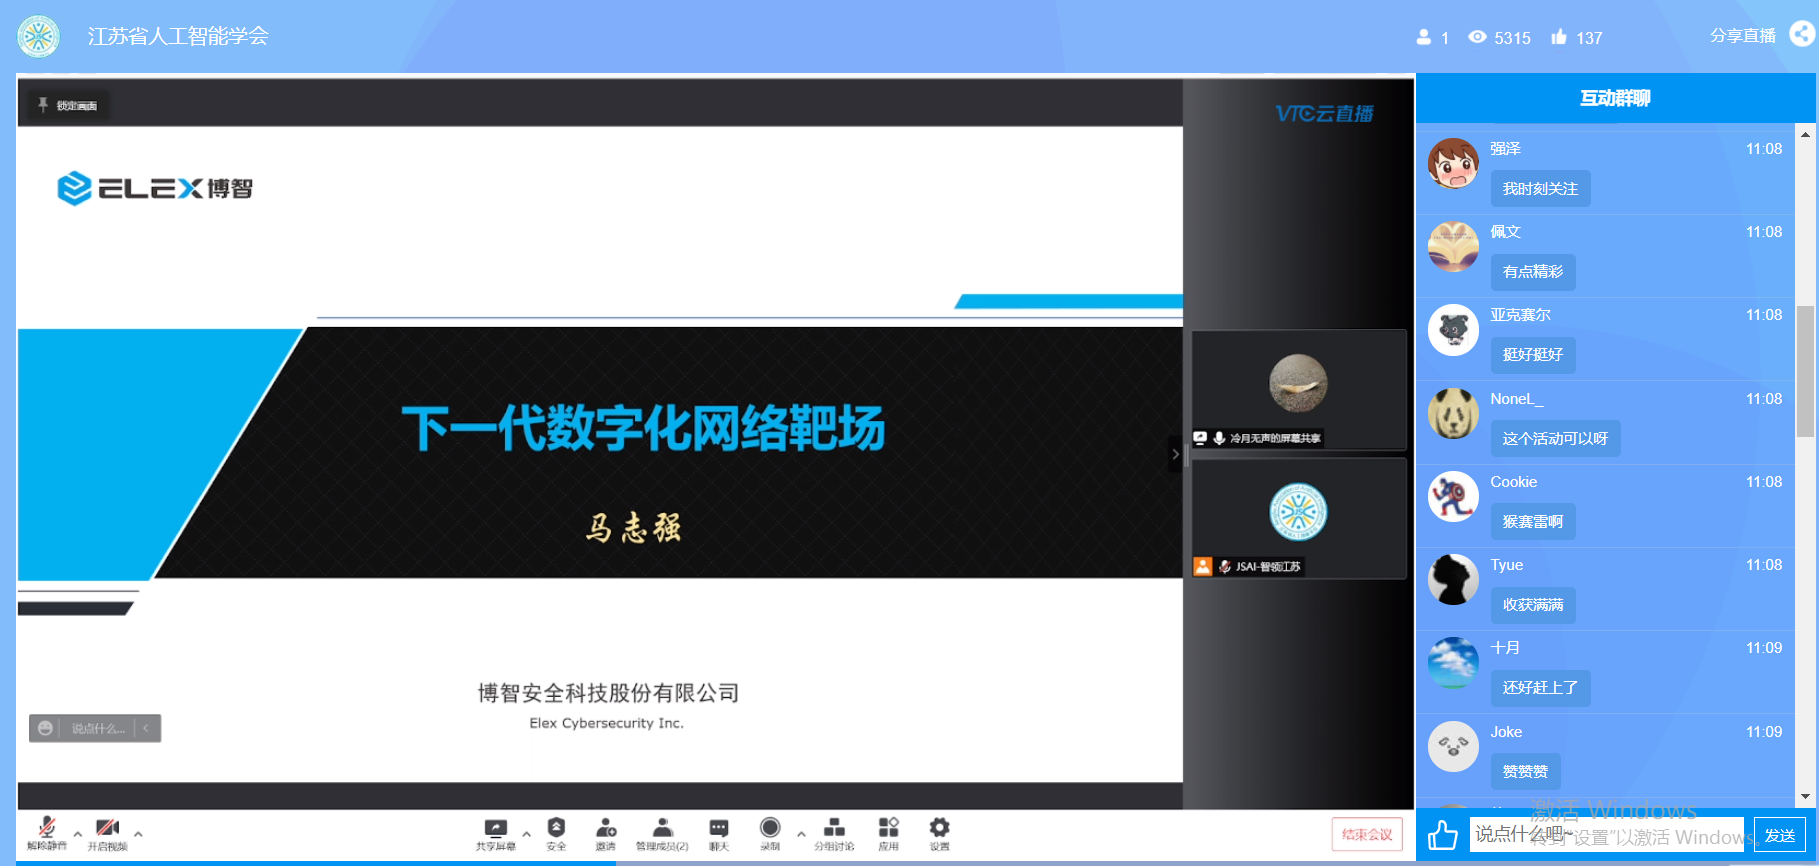Start recording with the 录制 button
Screen dimensions: 1819x866
point(770,832)
